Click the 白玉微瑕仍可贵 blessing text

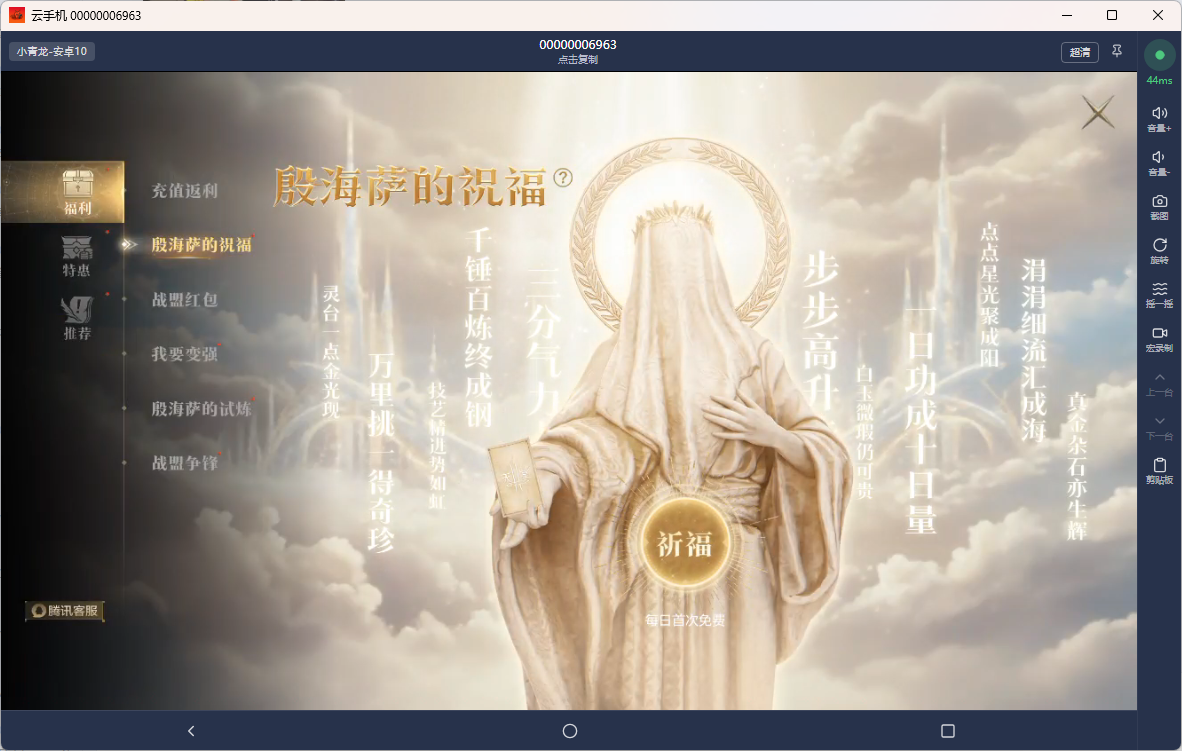(x=864, y=432)
